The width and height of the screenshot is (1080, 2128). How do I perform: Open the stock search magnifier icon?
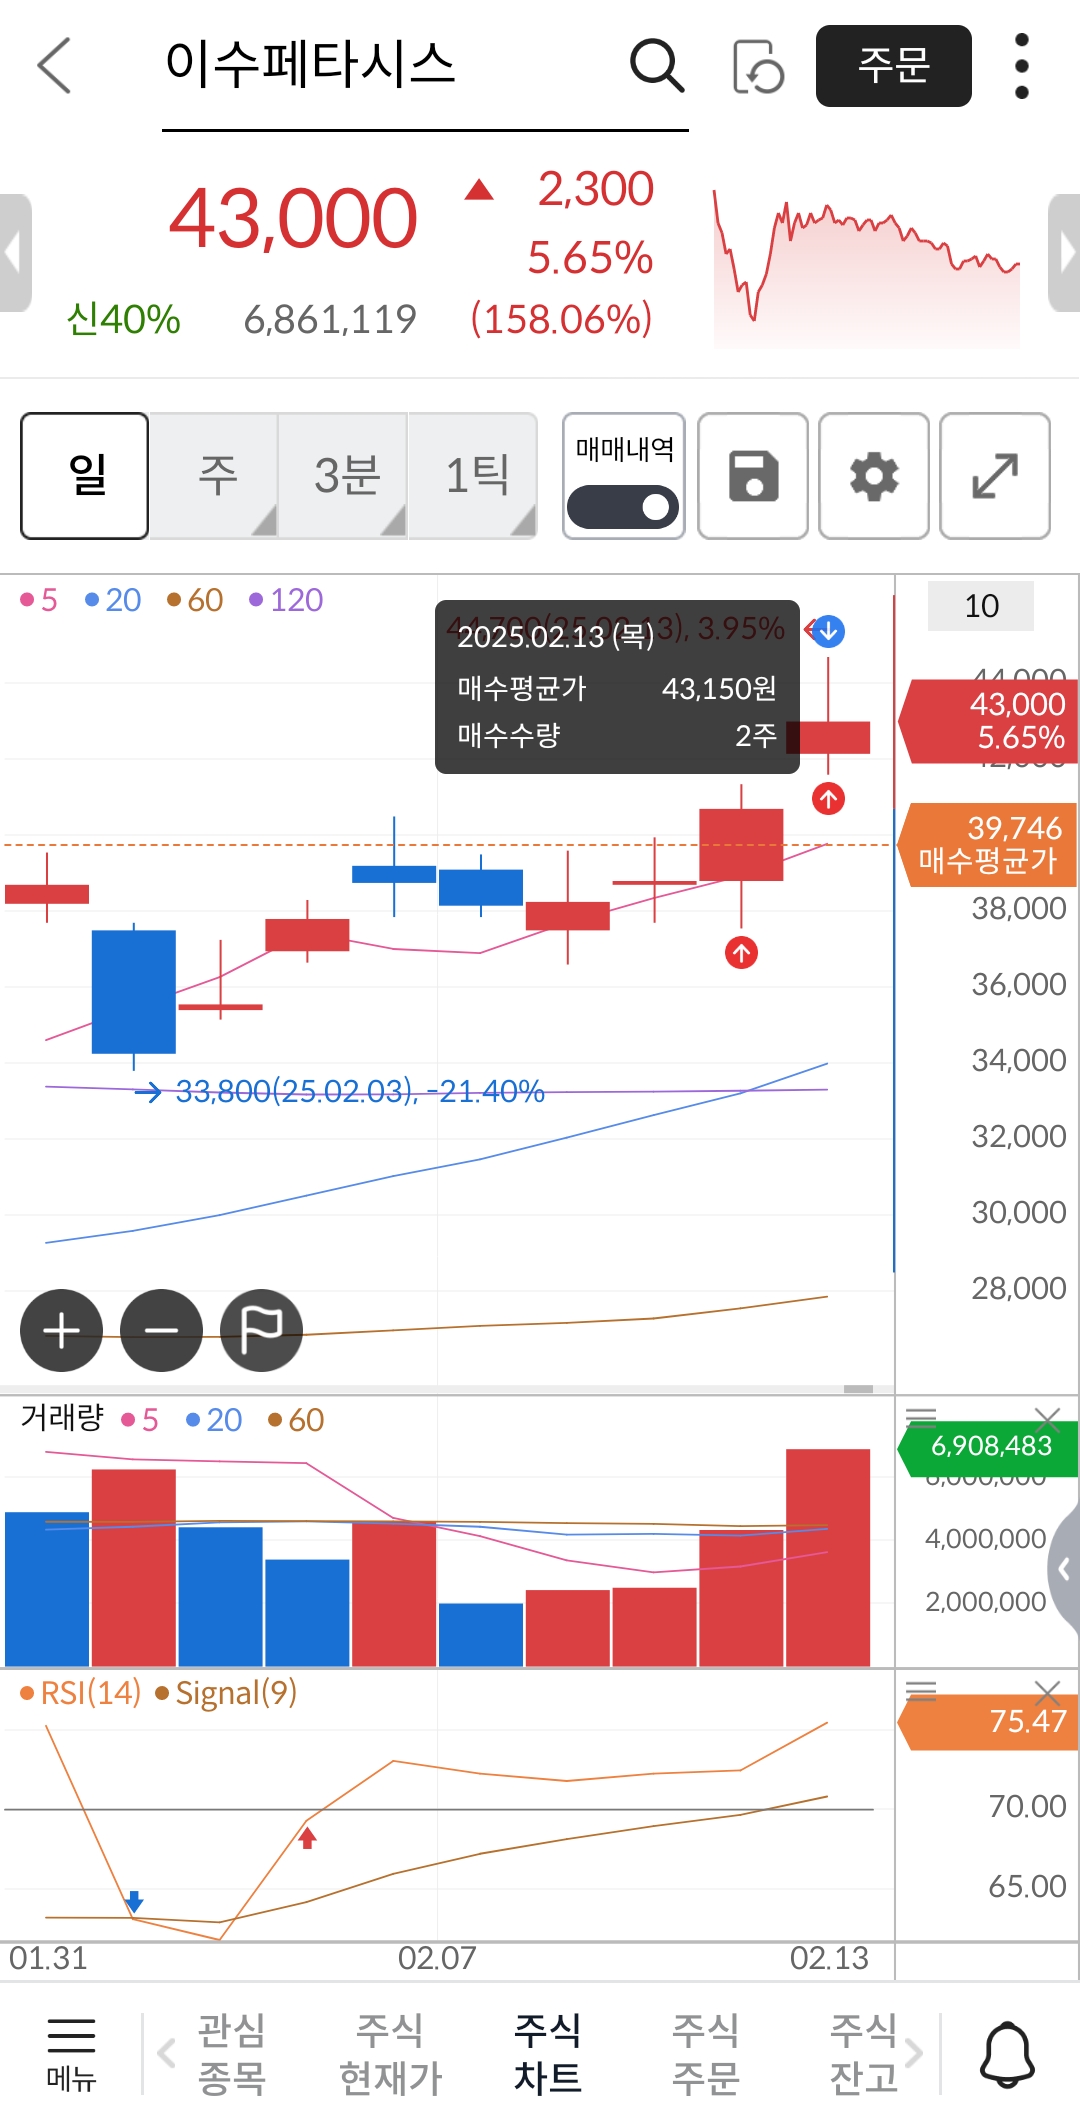pos(657,66)
